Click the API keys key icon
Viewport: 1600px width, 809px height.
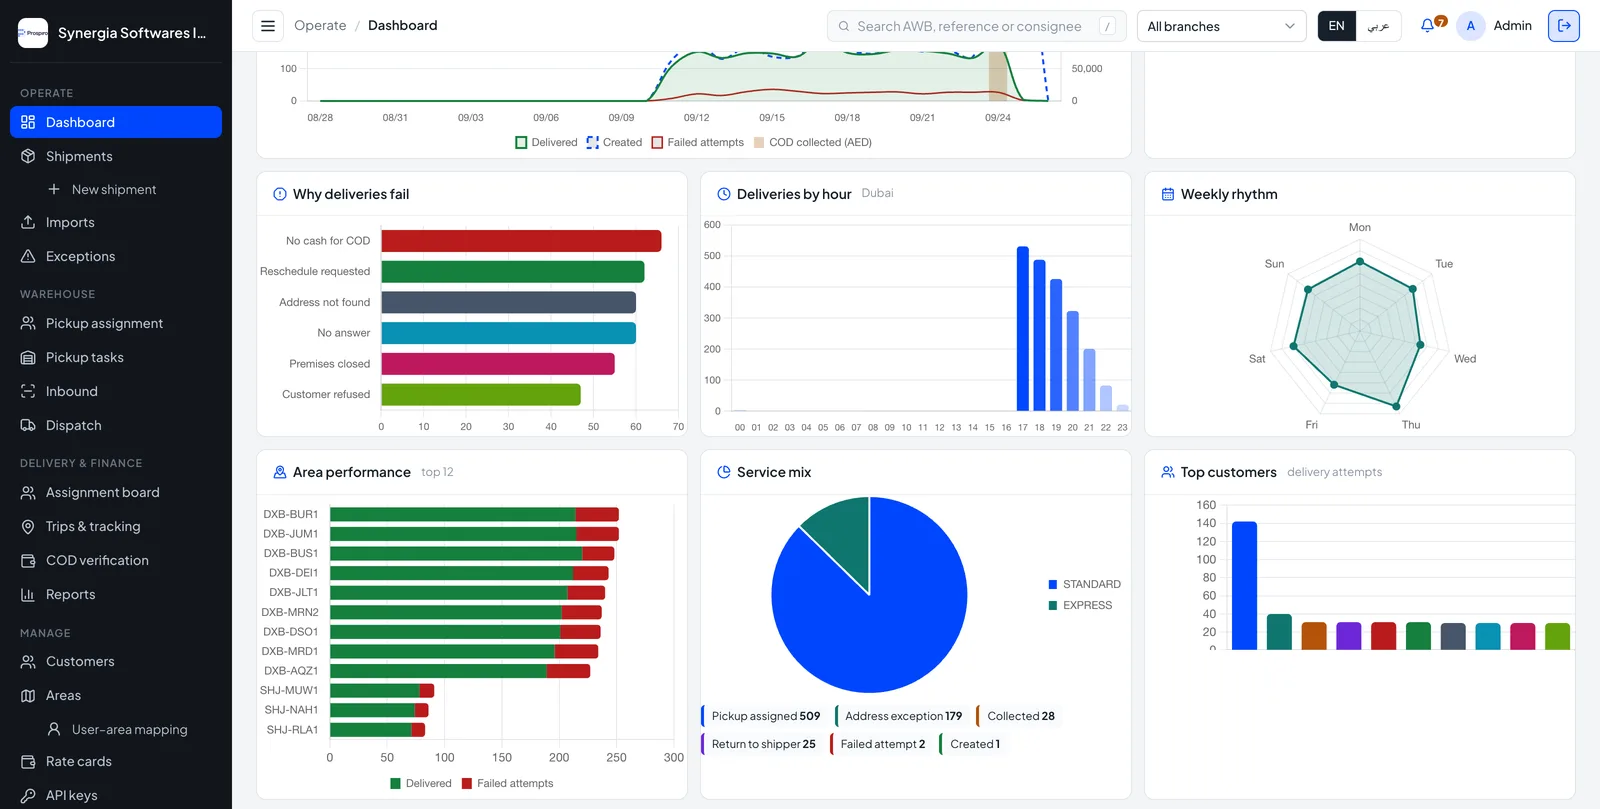[x=28, y=795]
